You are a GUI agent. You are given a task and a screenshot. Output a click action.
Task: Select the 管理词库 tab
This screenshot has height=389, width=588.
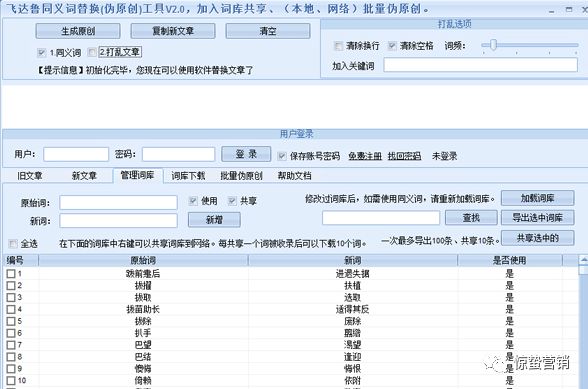[137, 175]
